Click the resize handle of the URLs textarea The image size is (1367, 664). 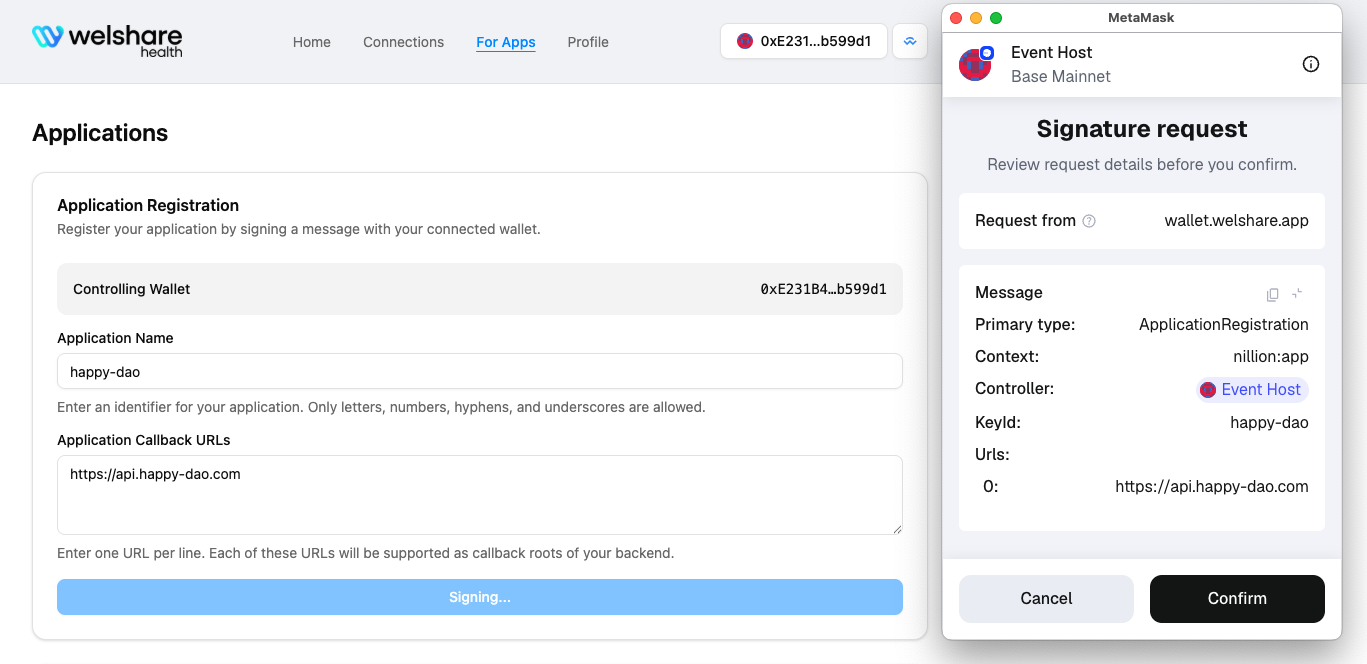pos(897,529)
